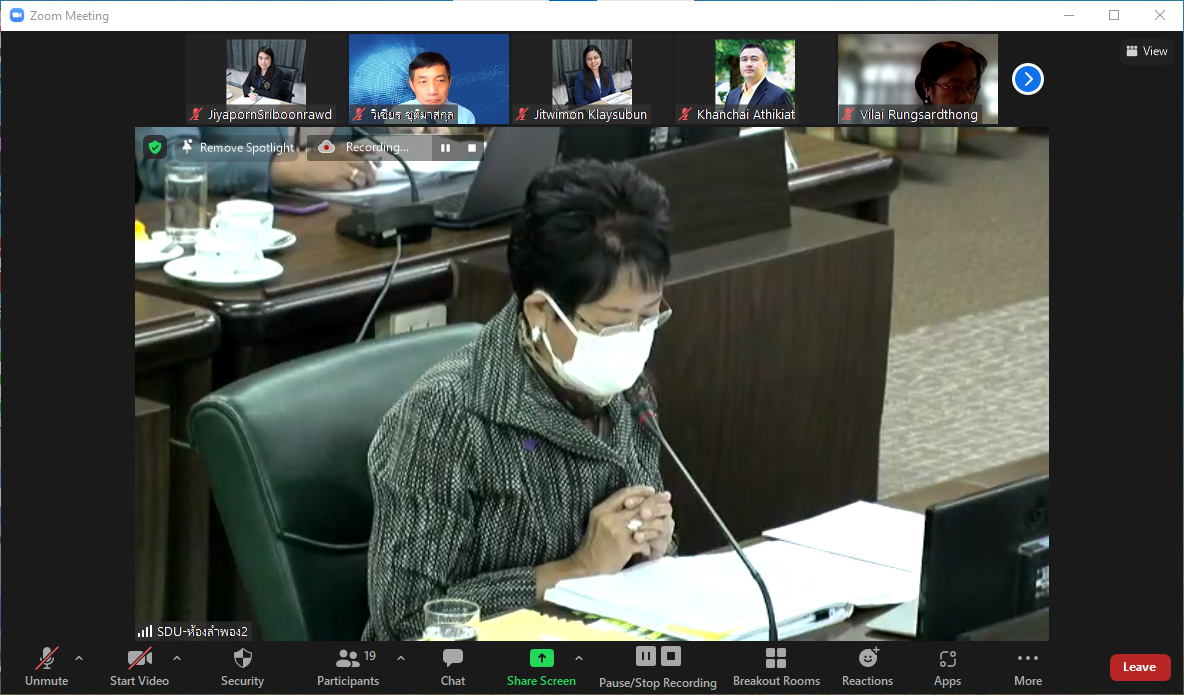Click the participant count 19

[370, 656]
